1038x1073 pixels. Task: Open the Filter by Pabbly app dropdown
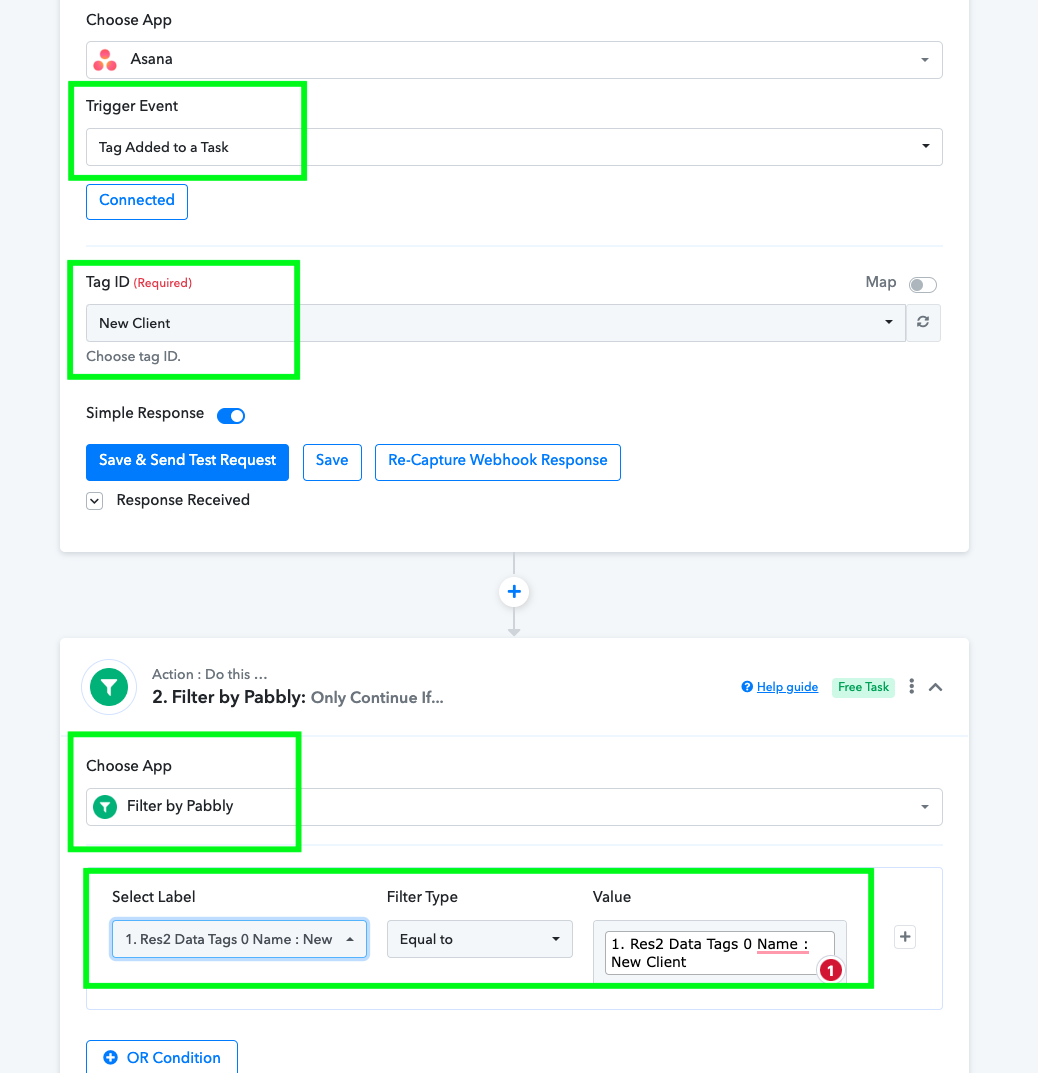click(514, 807)
